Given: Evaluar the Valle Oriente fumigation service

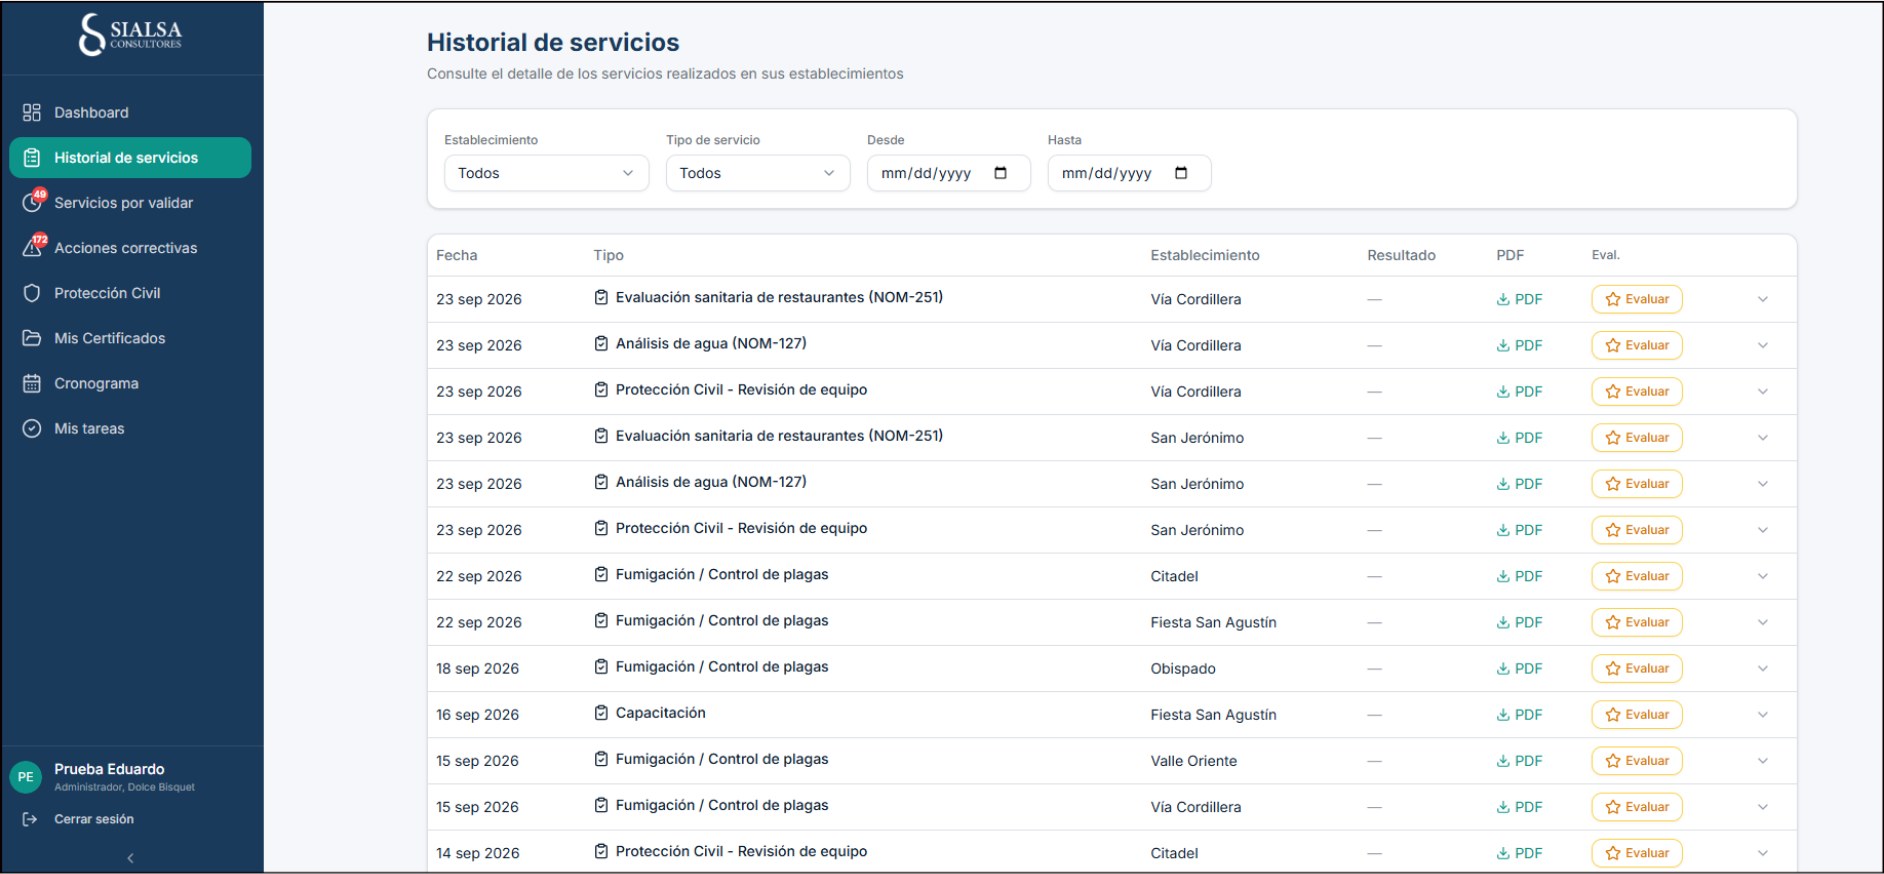Looking at the screenshot, I should pos(1637,761).
